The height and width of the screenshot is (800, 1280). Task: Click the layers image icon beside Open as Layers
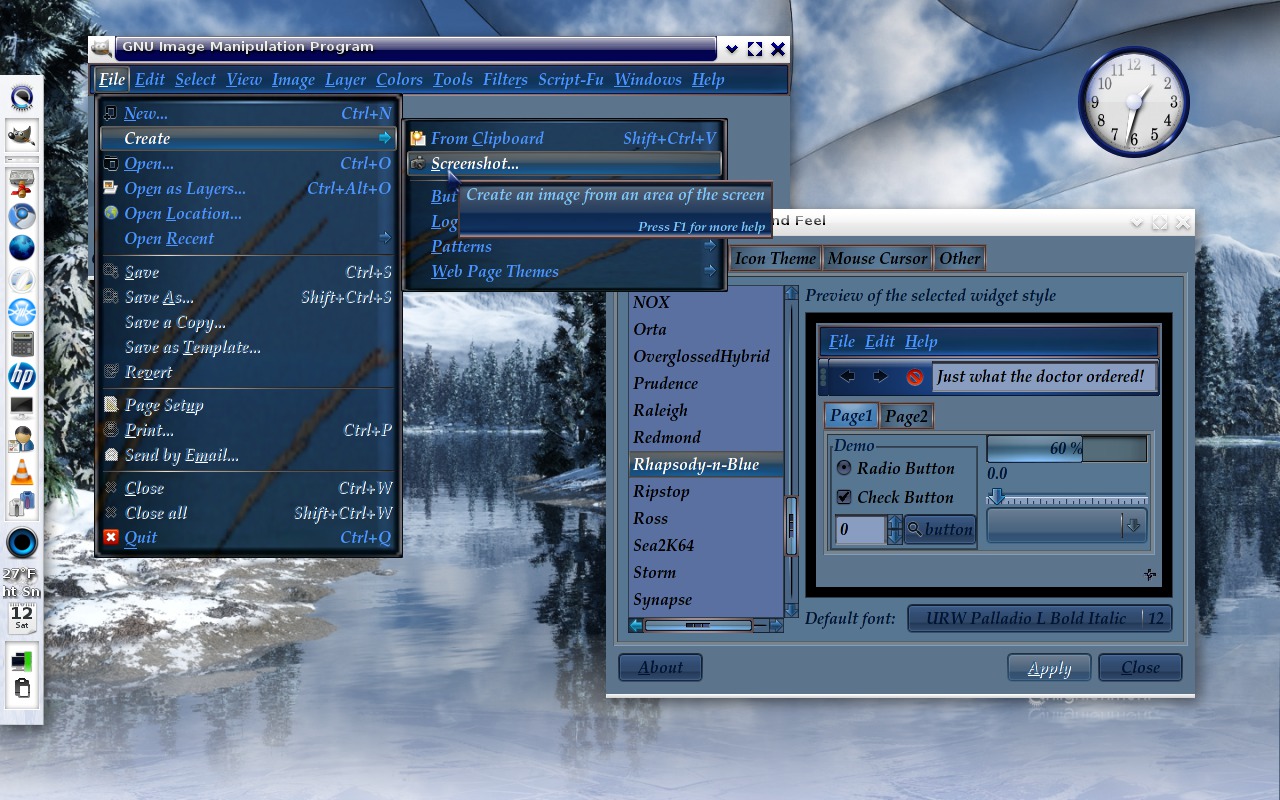111,188
